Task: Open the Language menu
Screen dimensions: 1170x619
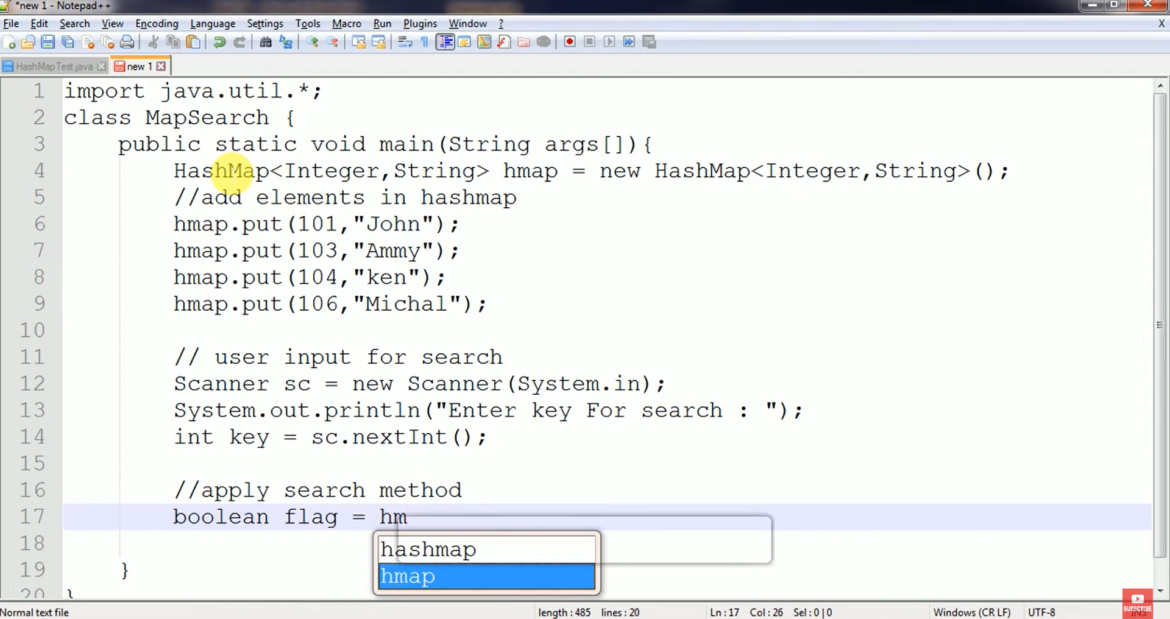Action: tap(213, 23)
